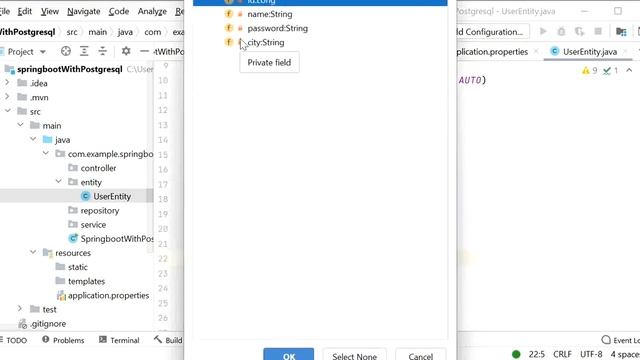Select the SpringbootWithPos application class
Screen dimensions: 640x360
pyautogui.click(x=117, y=239)
